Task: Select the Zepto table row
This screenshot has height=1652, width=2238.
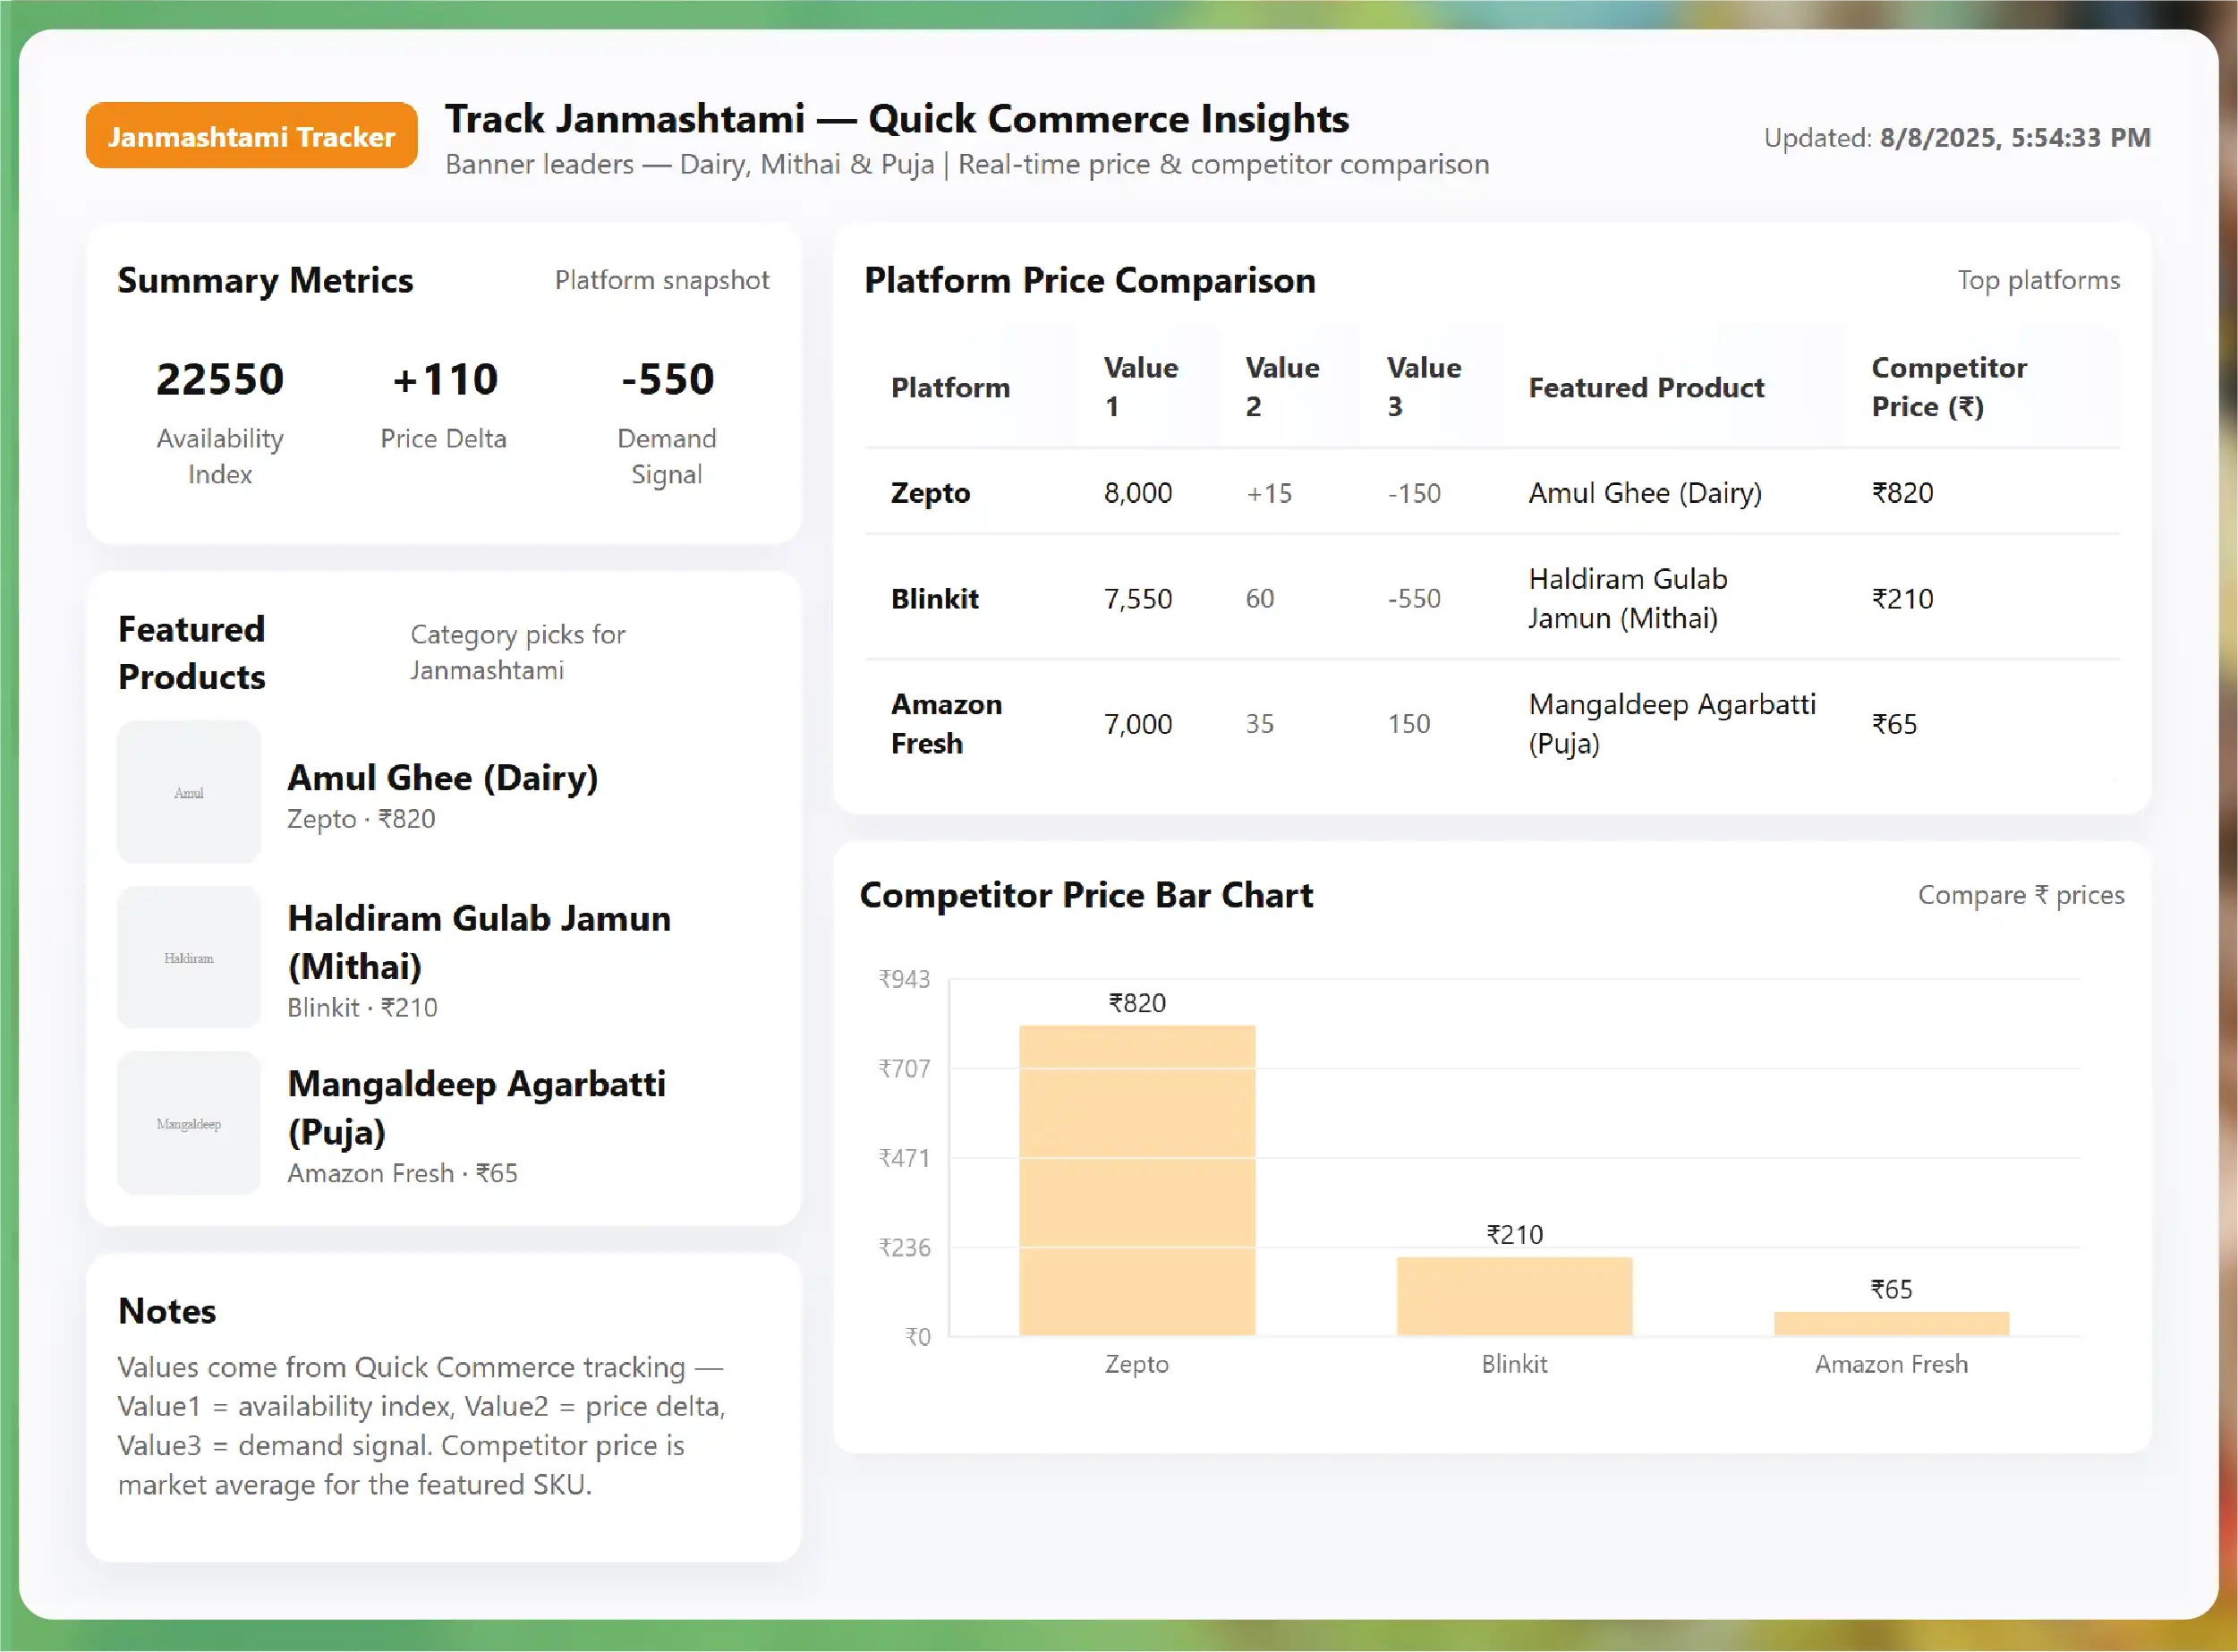Action: coord(1491,493)
